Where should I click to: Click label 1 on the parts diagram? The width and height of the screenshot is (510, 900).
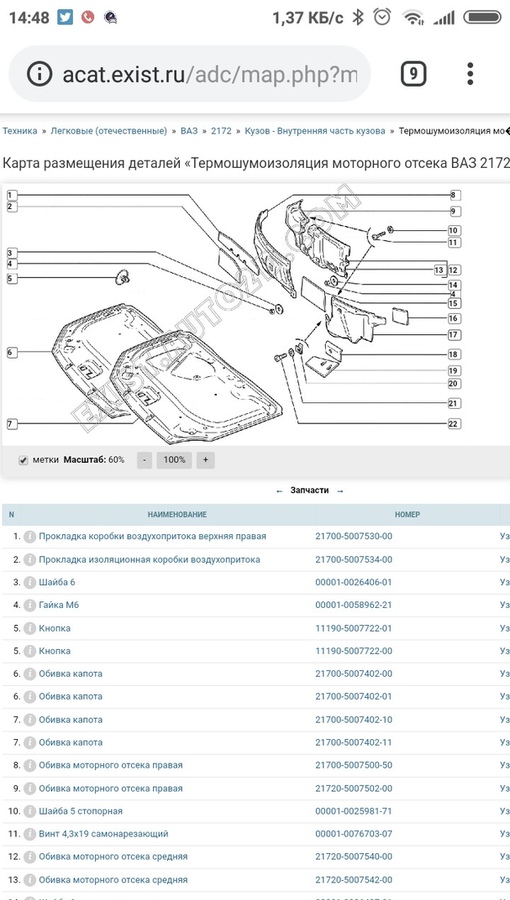[x=11, y=195]
